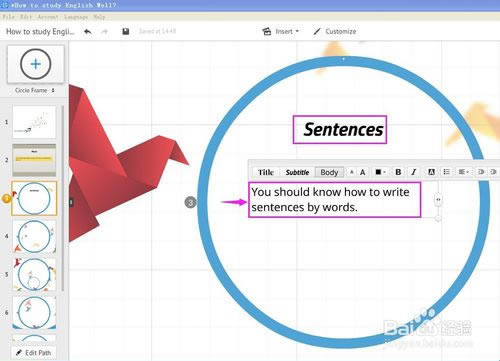This screenshot has height=361, width=500.
Task: Select path thumbnail number 3
Action: click(x=34, y=198)
